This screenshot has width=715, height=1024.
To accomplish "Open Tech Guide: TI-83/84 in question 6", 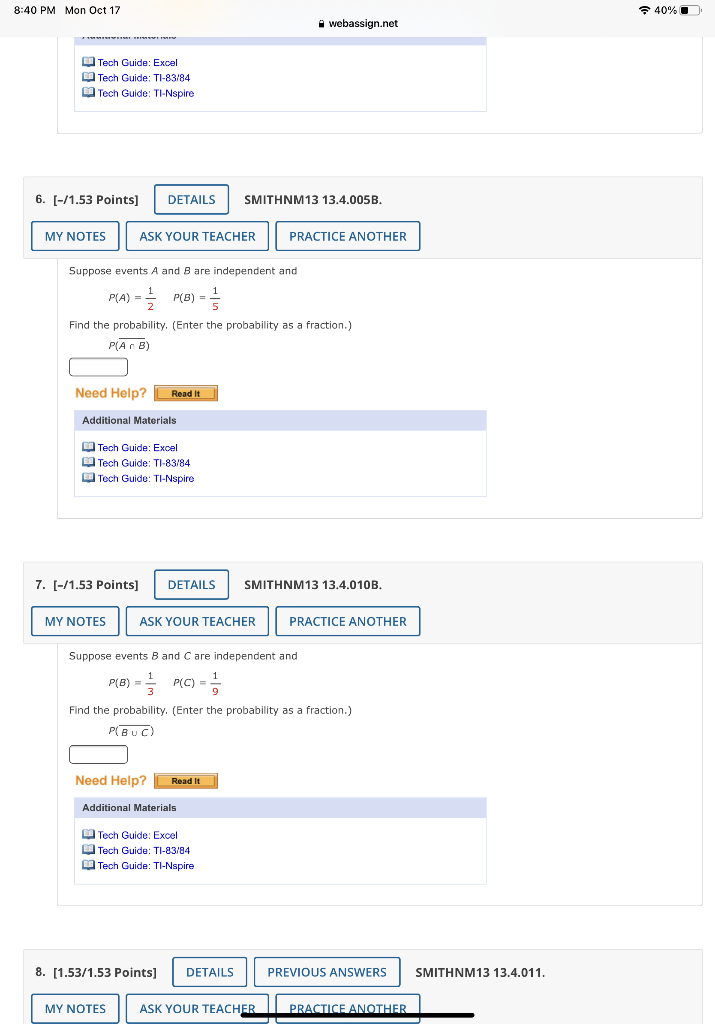I will (141, 462).
